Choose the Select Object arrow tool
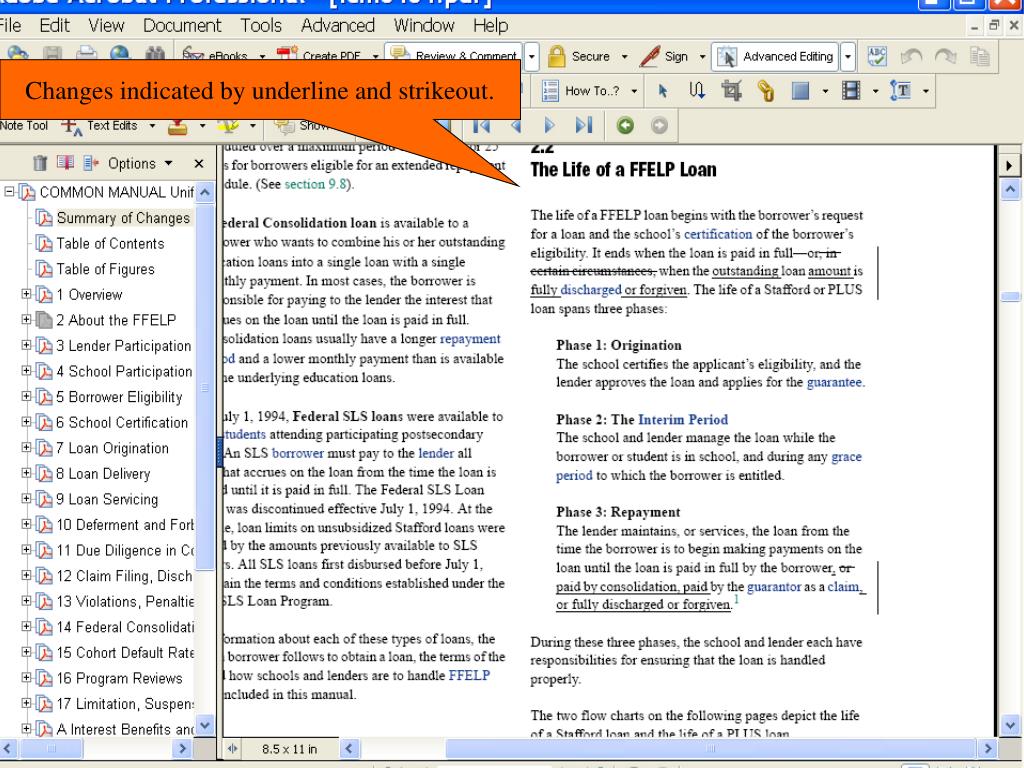Image resolution: width=1024 pixels, height=768 pixels. point(662,91)
